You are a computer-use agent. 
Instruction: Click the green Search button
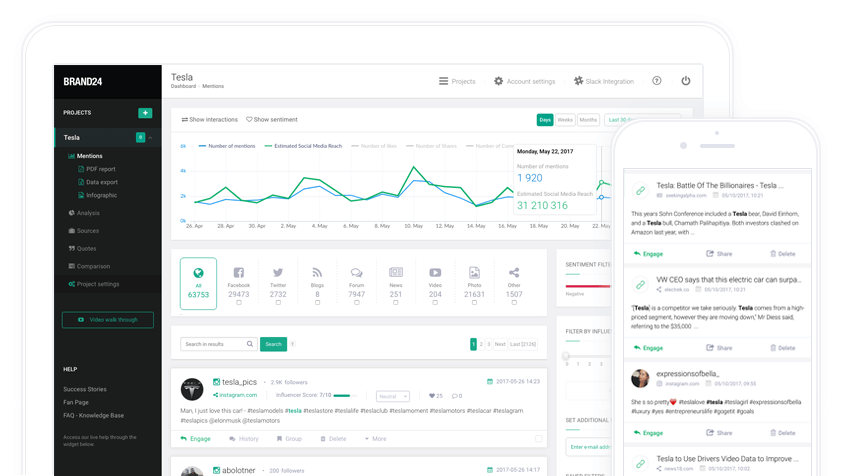click(273, 344)
